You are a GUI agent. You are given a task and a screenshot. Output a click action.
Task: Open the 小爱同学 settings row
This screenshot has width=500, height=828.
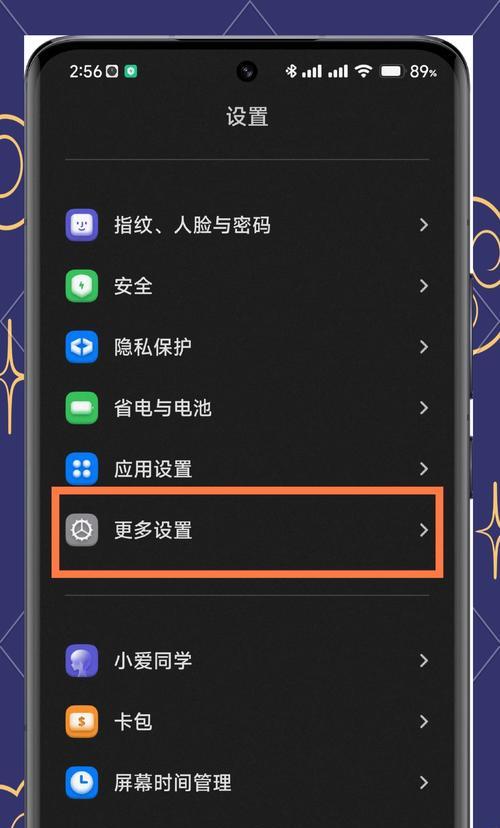247,661
